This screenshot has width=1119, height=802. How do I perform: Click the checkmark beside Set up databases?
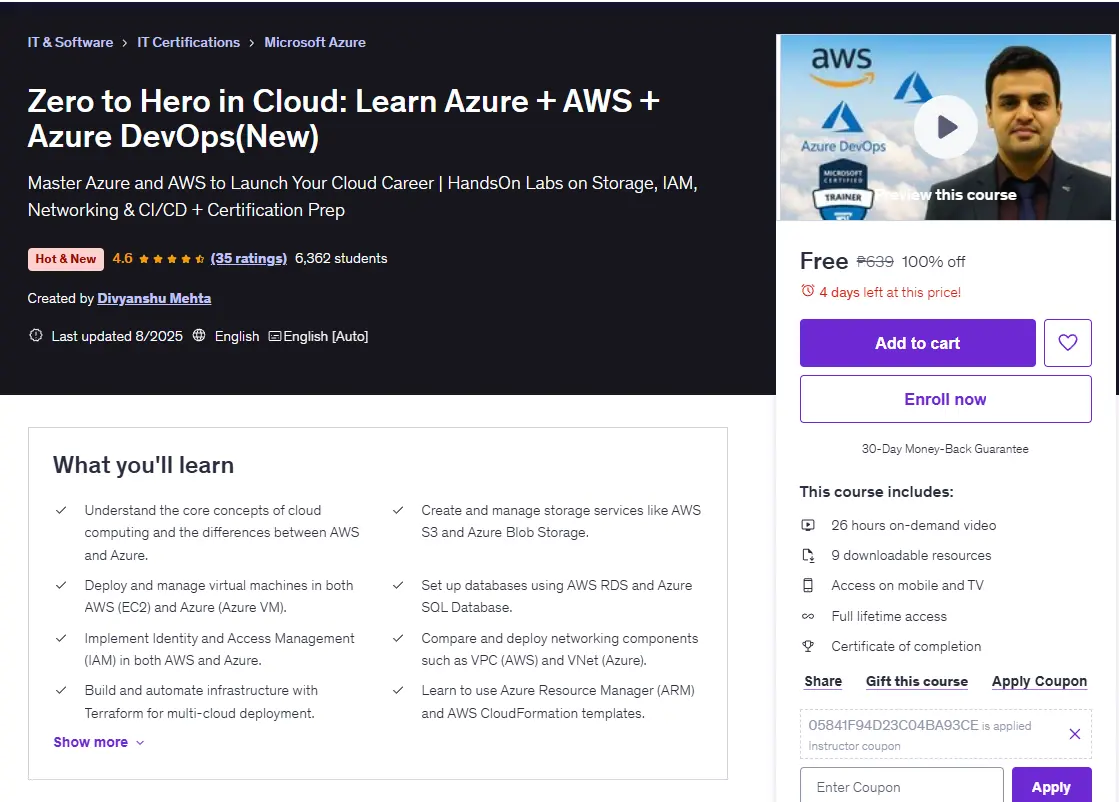(x=398, y=585)
